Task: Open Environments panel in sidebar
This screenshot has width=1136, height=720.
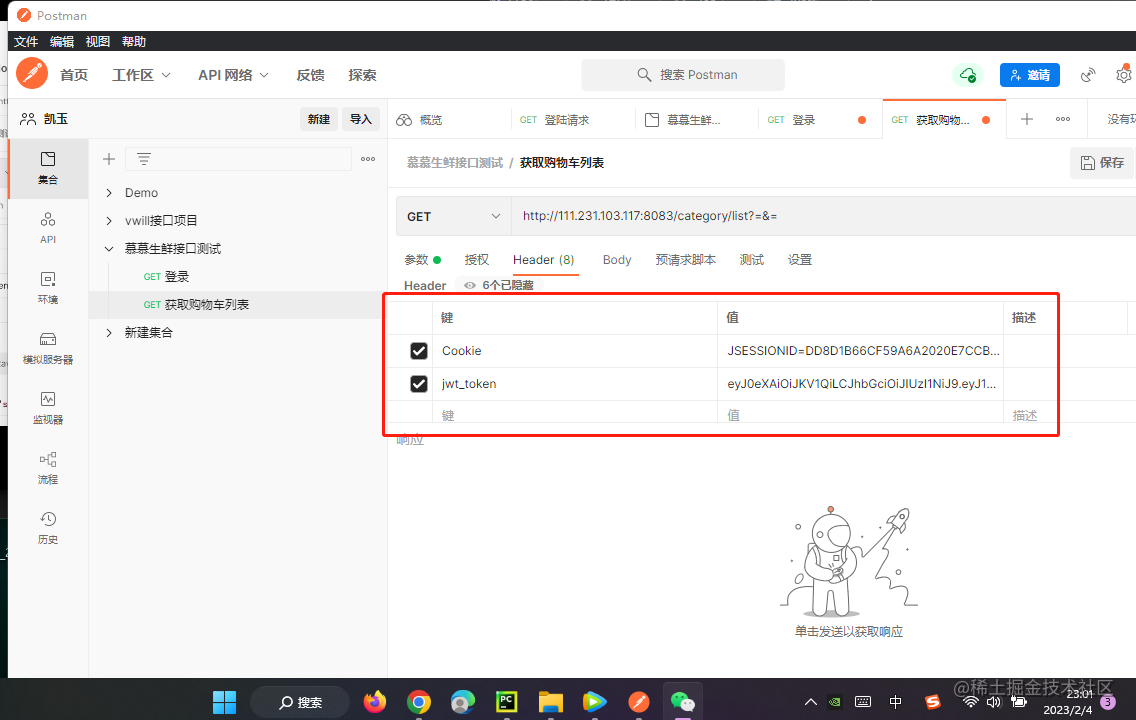Action: (48, 288)
